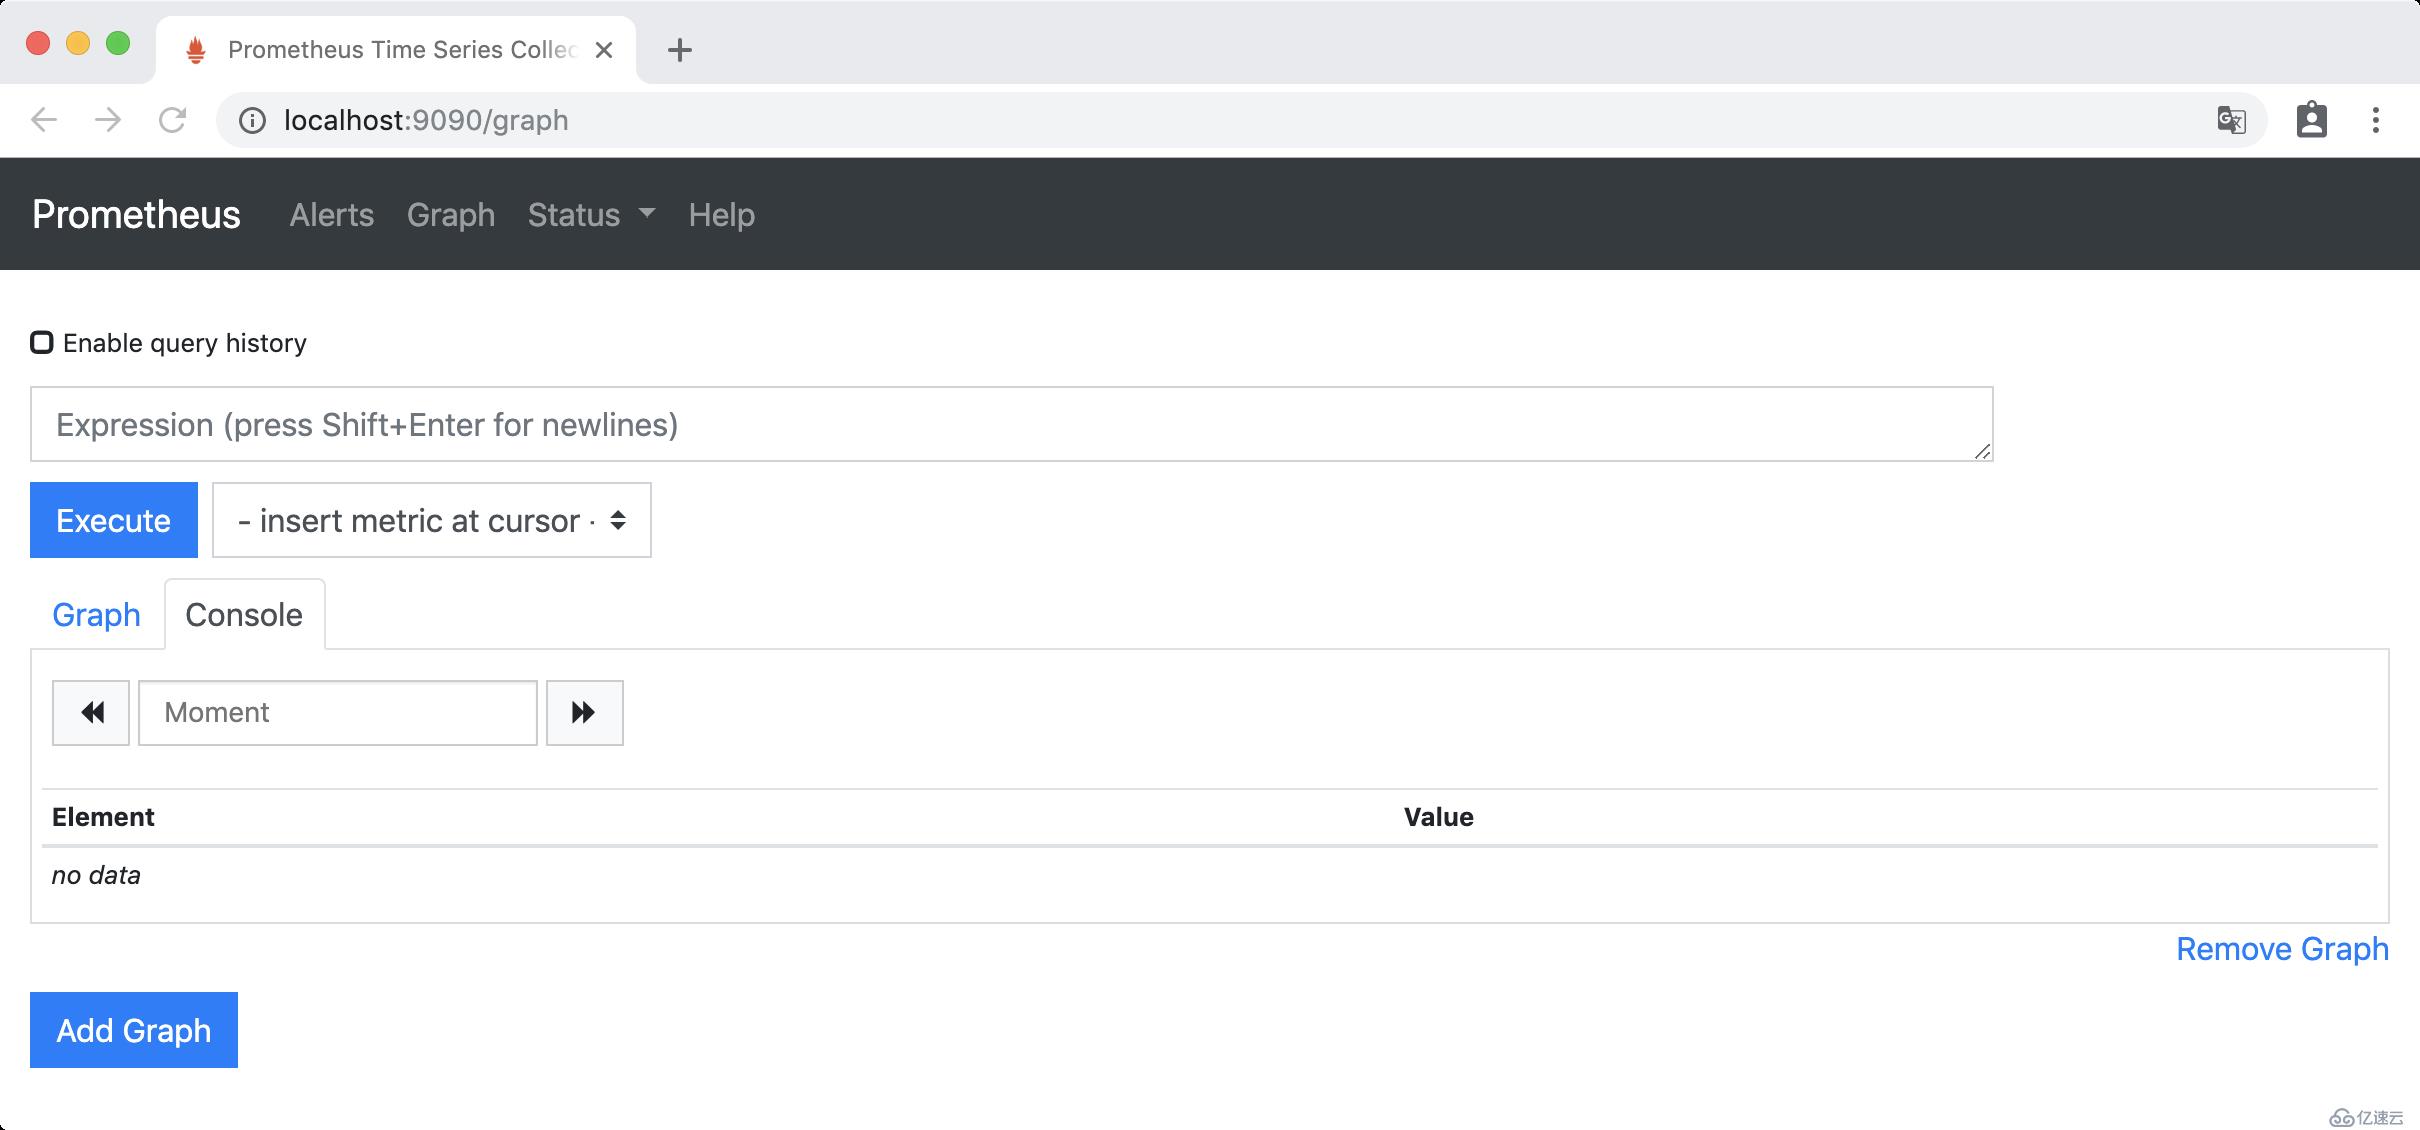Click the Expression input field
This screenshot has width=2420, height=1130.
coord(1011,423)
